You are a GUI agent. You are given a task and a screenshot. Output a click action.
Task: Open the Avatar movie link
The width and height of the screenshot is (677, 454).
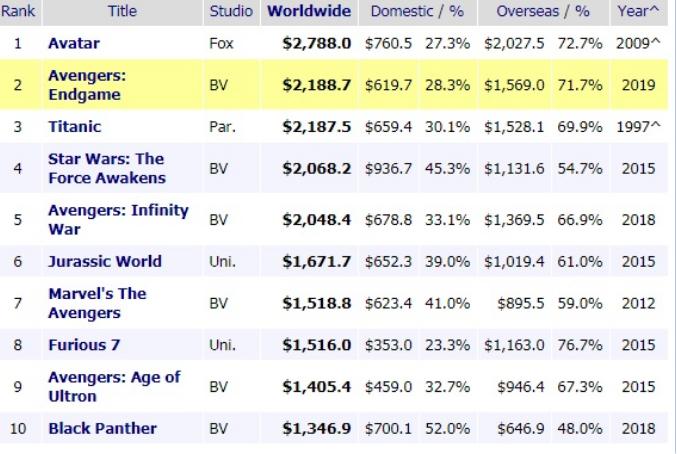pyautogui.click(x=71, y=43)
